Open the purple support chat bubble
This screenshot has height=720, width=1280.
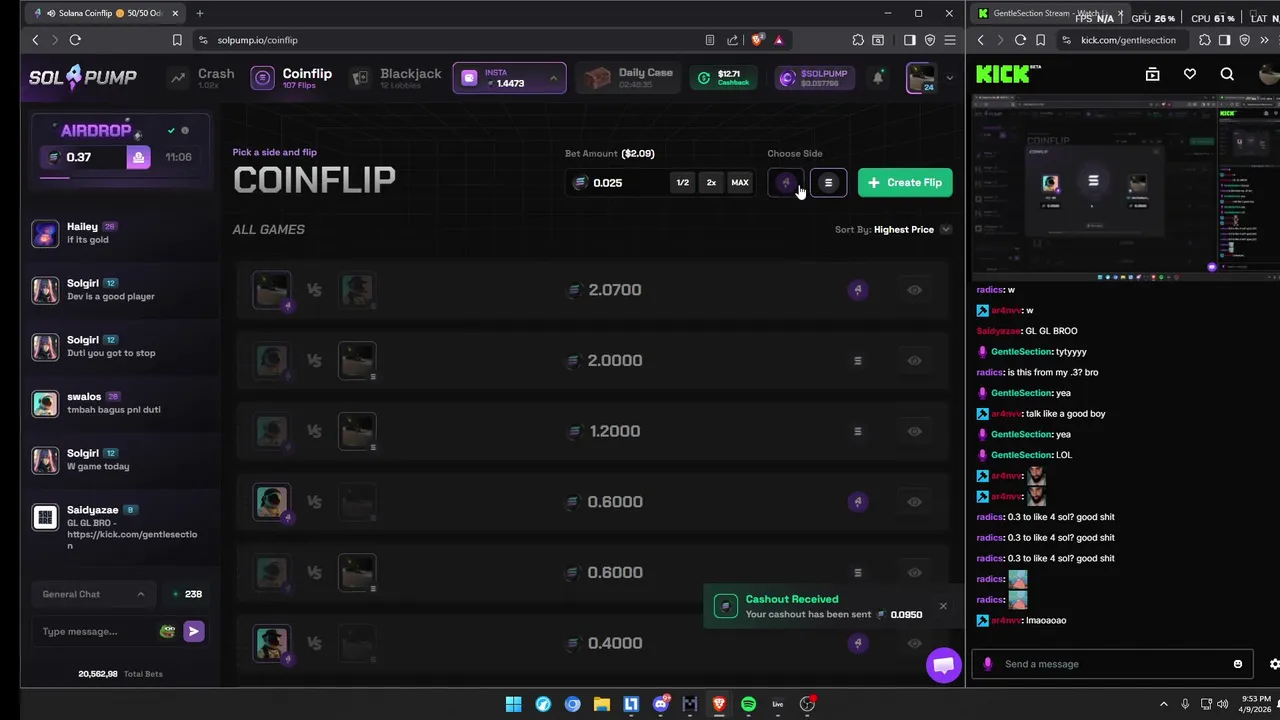click(x=943, y=665)
